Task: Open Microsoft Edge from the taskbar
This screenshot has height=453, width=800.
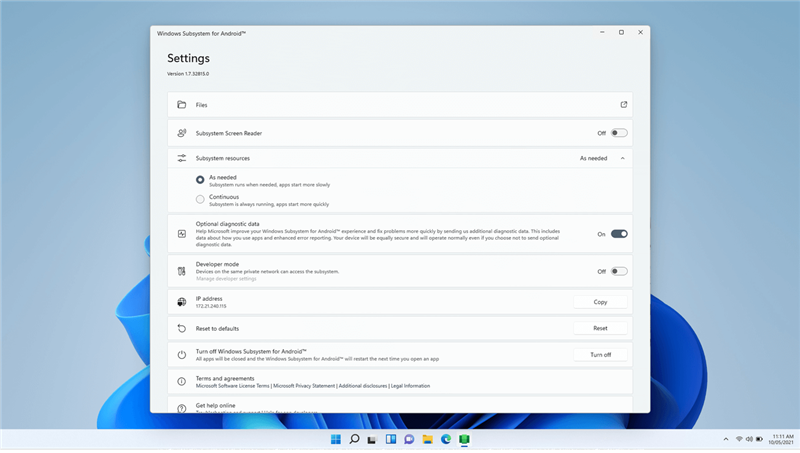Action: tap(446, 439)
